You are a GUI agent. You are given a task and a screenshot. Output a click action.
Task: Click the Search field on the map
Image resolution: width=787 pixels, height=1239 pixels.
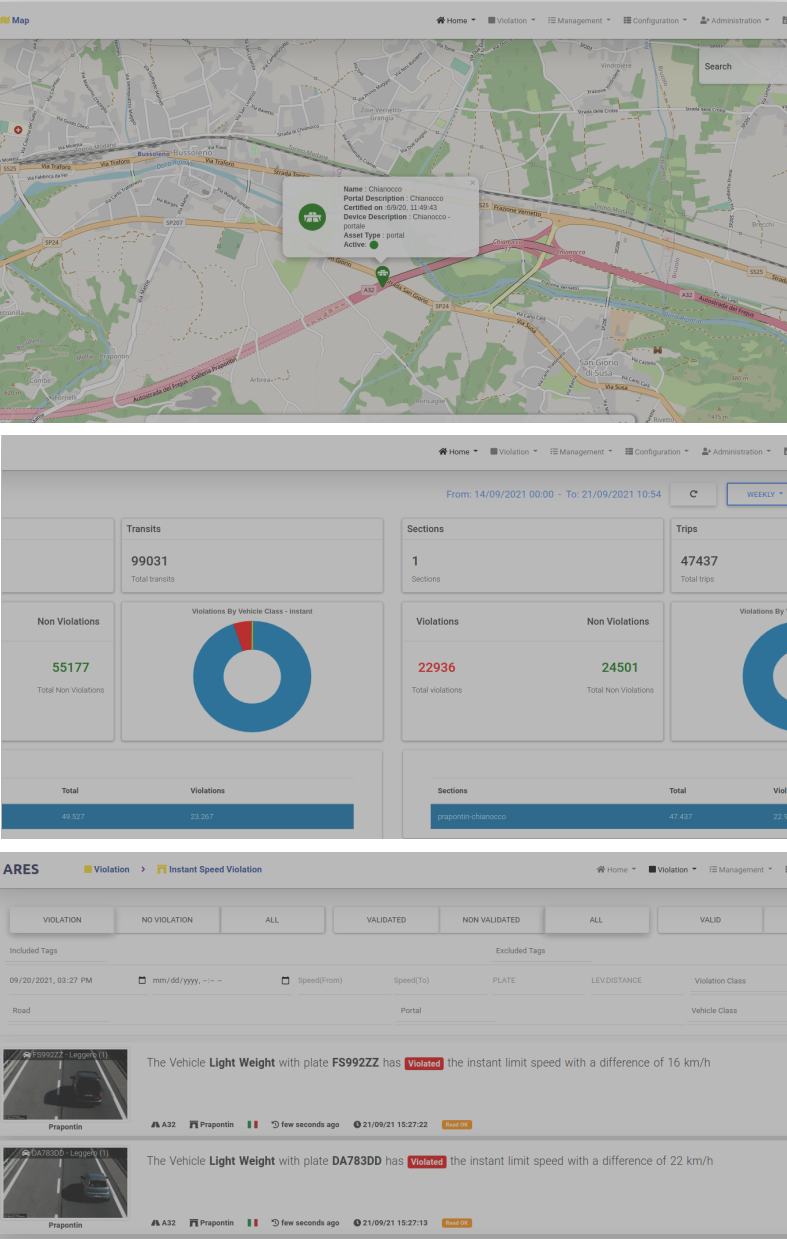(743, 66)
